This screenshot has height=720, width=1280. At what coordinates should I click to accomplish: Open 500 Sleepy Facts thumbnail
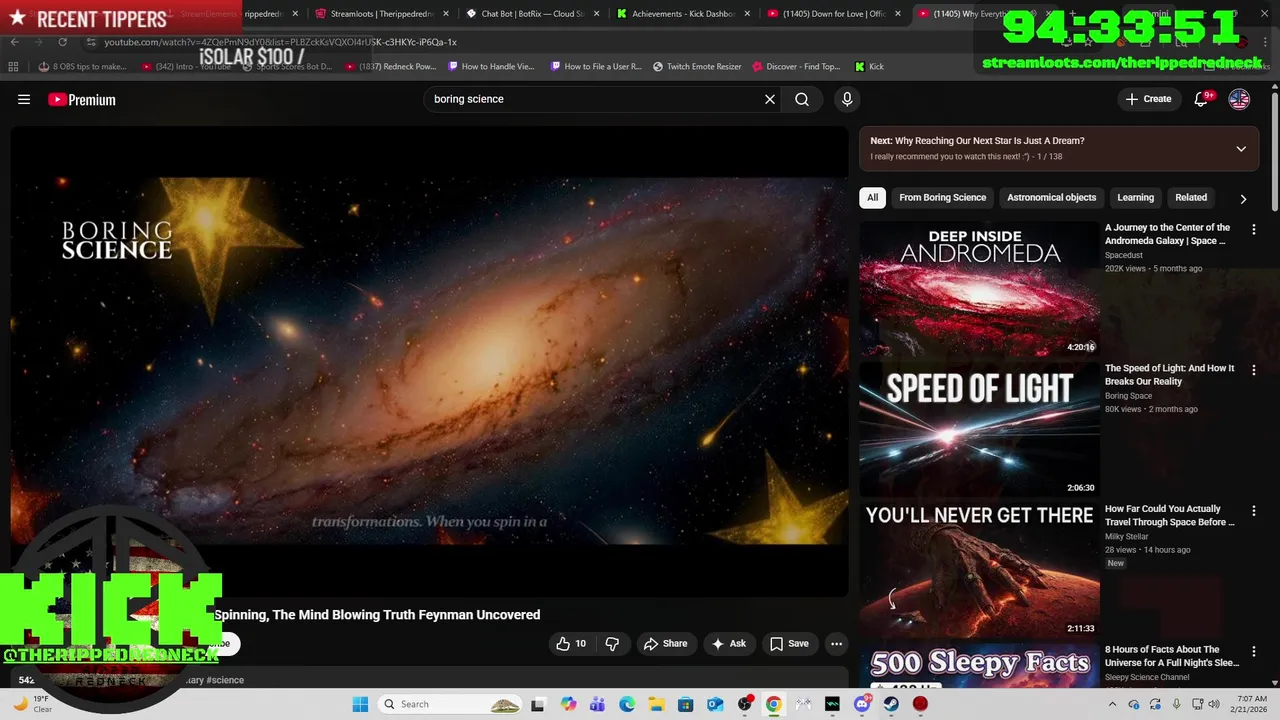979,666
